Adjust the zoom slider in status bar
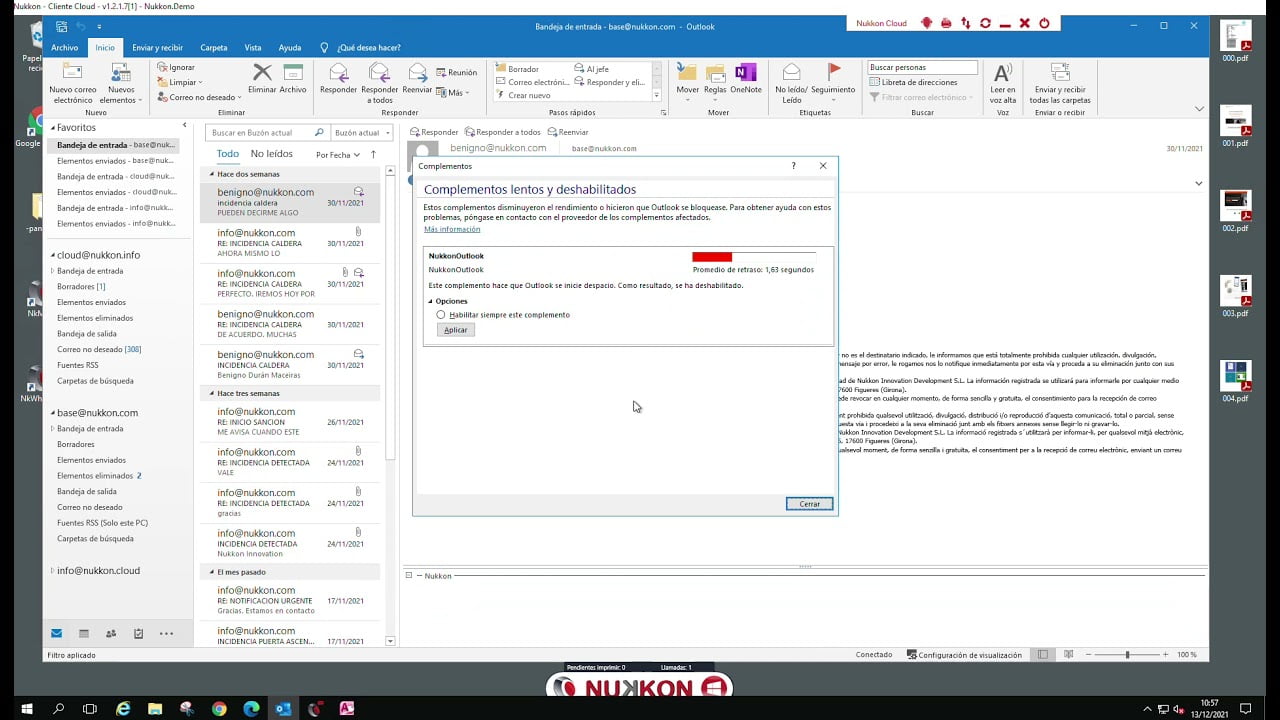 (1127, 655)
